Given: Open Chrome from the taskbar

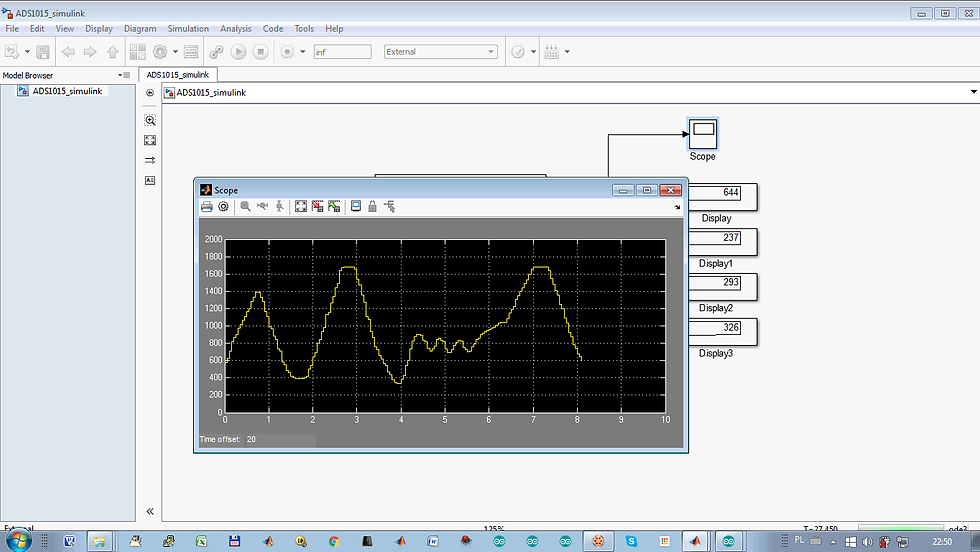Looking at the screenshot, I should pos(334,541).
